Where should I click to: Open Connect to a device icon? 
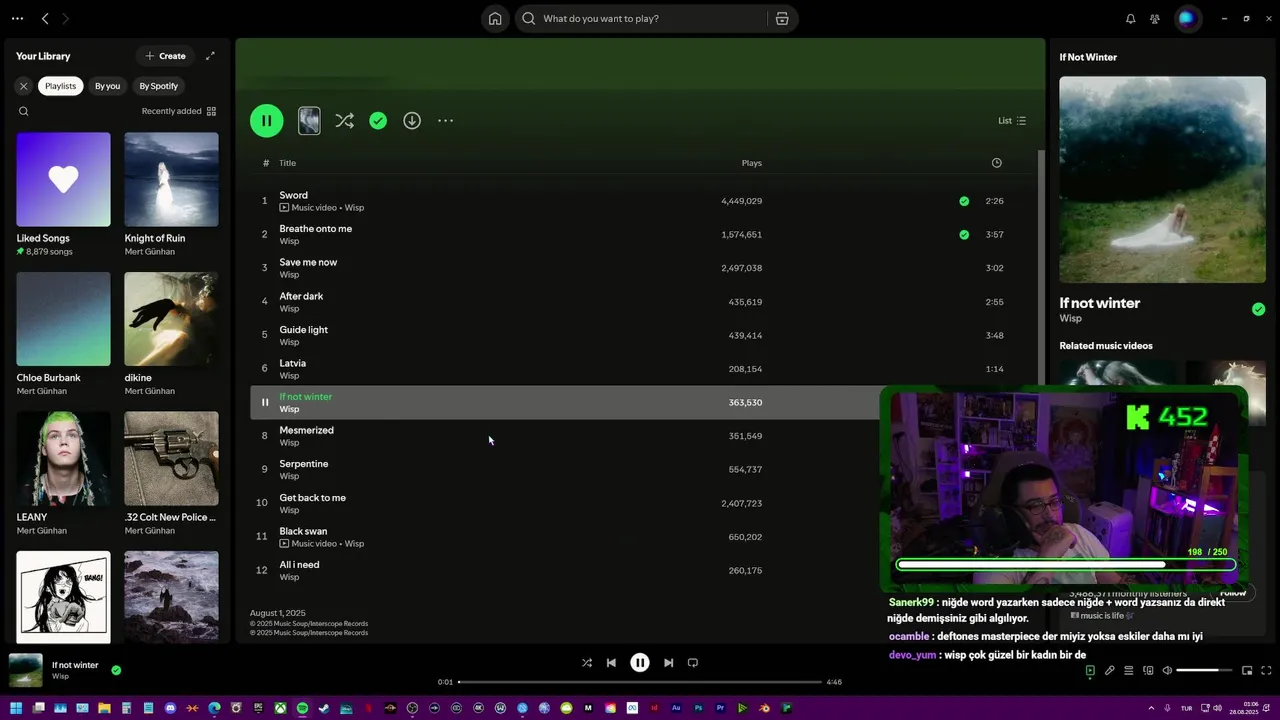pyautogui.click(x=1148, y=670)
